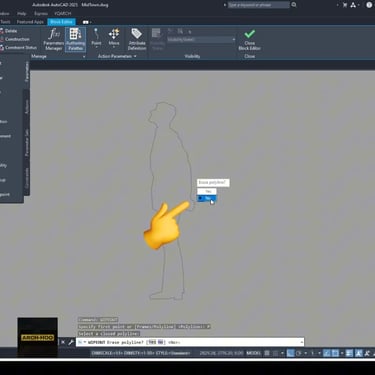The width and height of the screenshot is (375, 375).
Task: Click the Construction geometry button
Action: tap(15, 39)
